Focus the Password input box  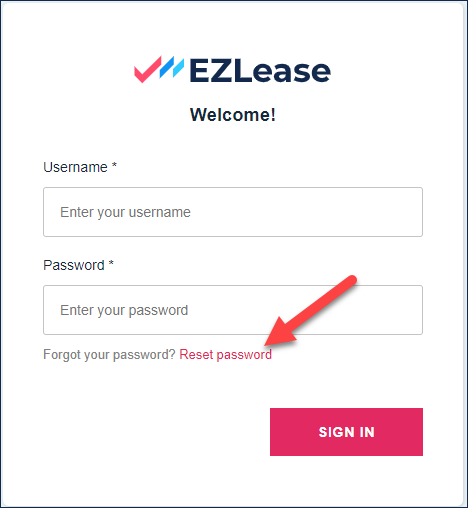(233, 310)
